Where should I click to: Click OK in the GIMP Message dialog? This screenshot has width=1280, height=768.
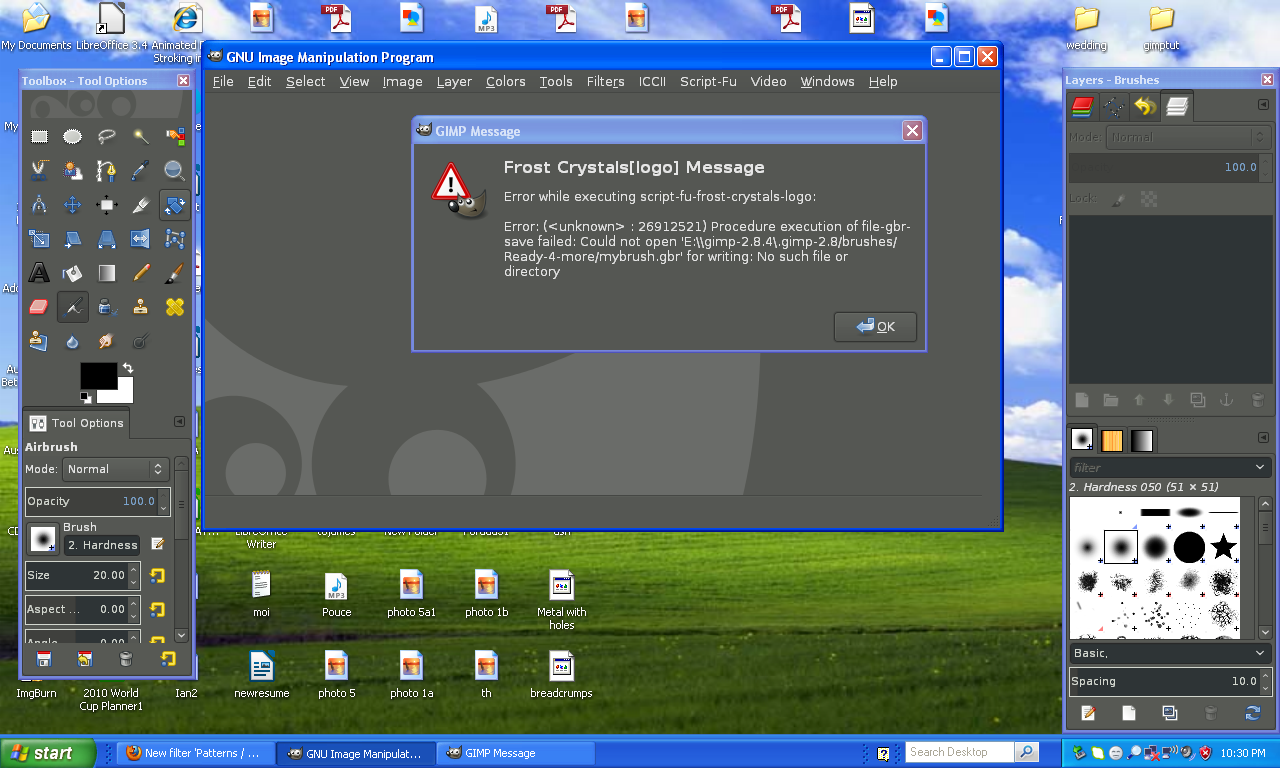(875, 327)
